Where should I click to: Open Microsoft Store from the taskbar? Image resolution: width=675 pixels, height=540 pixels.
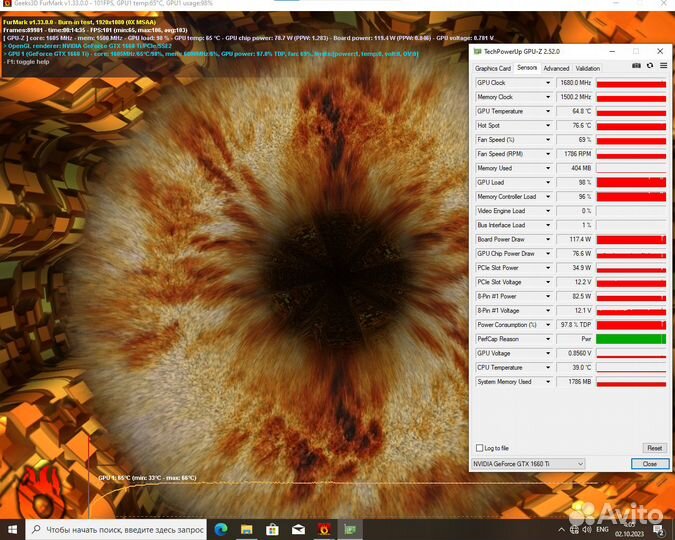click(272, 529)
